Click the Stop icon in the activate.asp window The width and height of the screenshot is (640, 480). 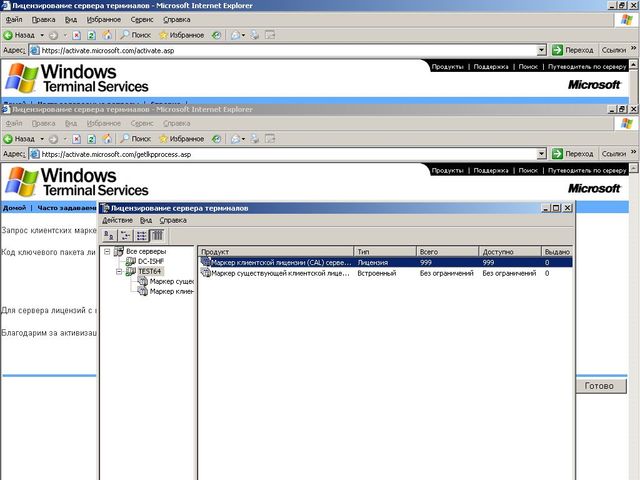click(x=76, y=35)
